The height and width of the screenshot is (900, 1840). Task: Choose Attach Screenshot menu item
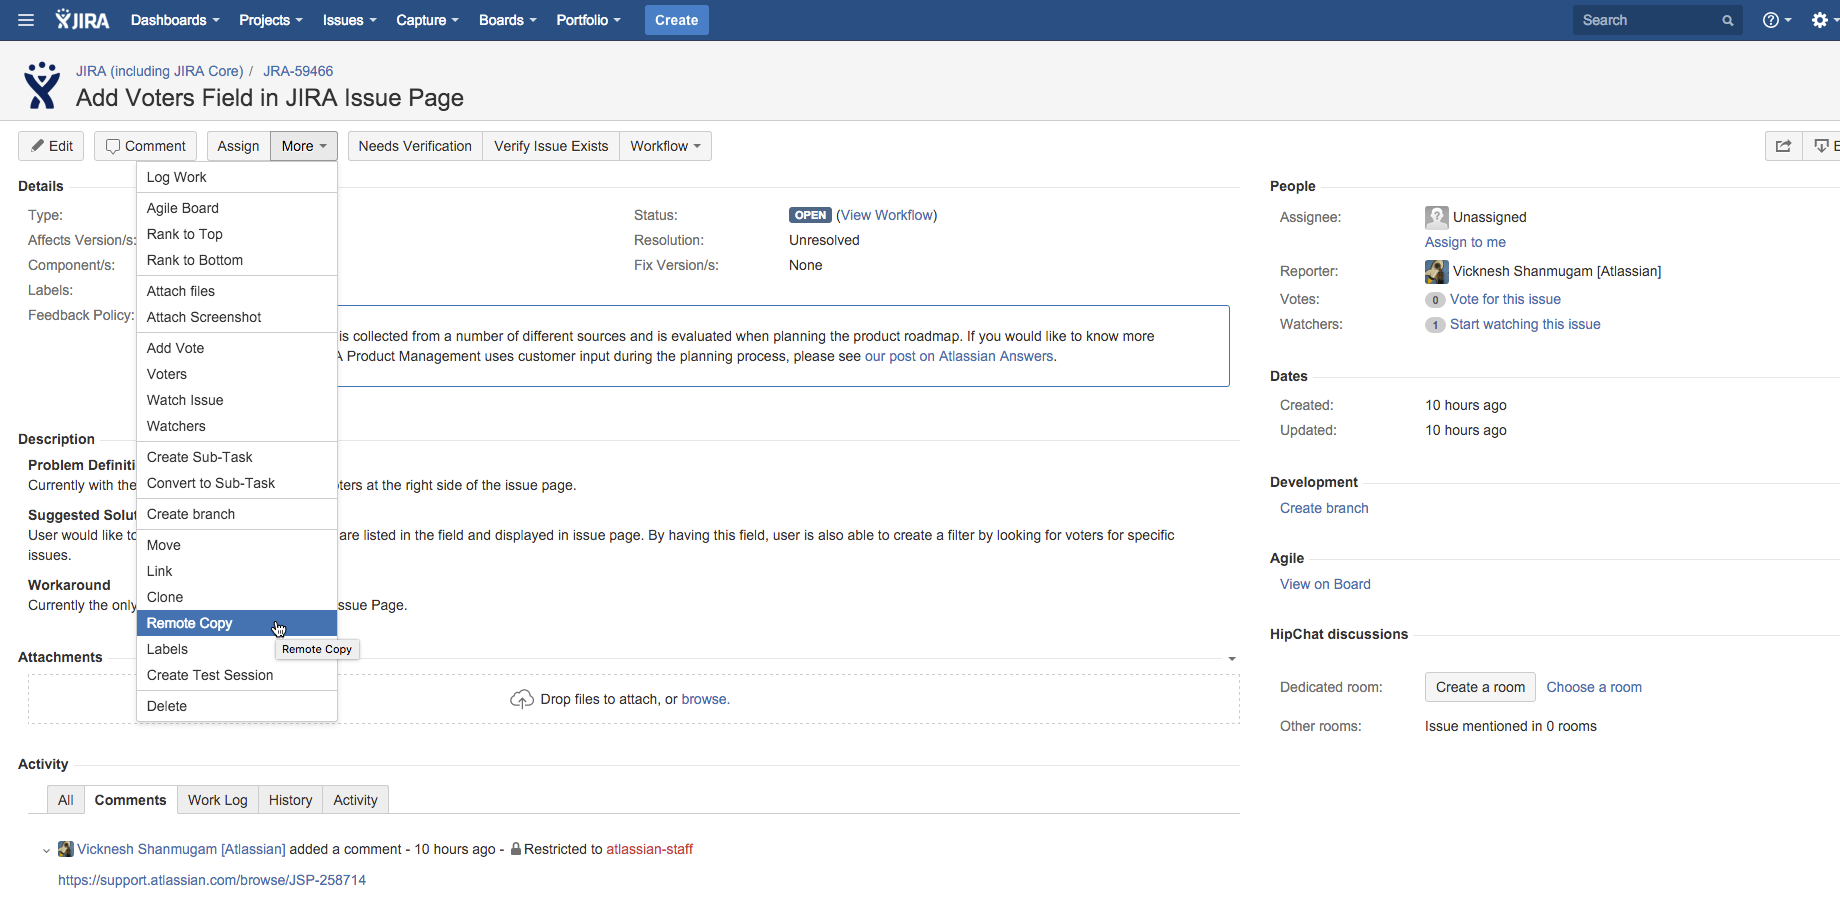pyautogui.click(x=237, y=317)
